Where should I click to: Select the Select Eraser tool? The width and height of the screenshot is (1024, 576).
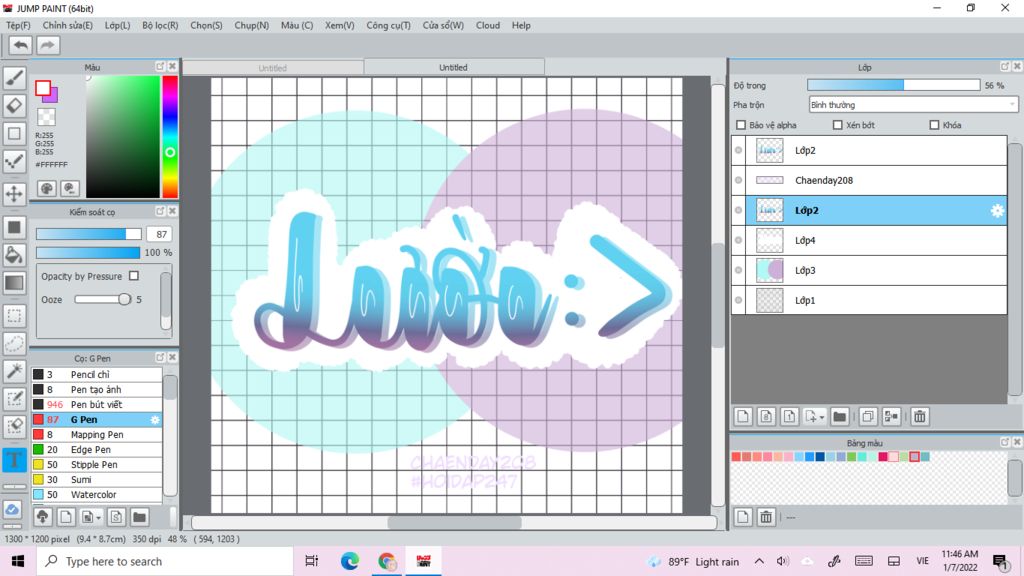14,426
